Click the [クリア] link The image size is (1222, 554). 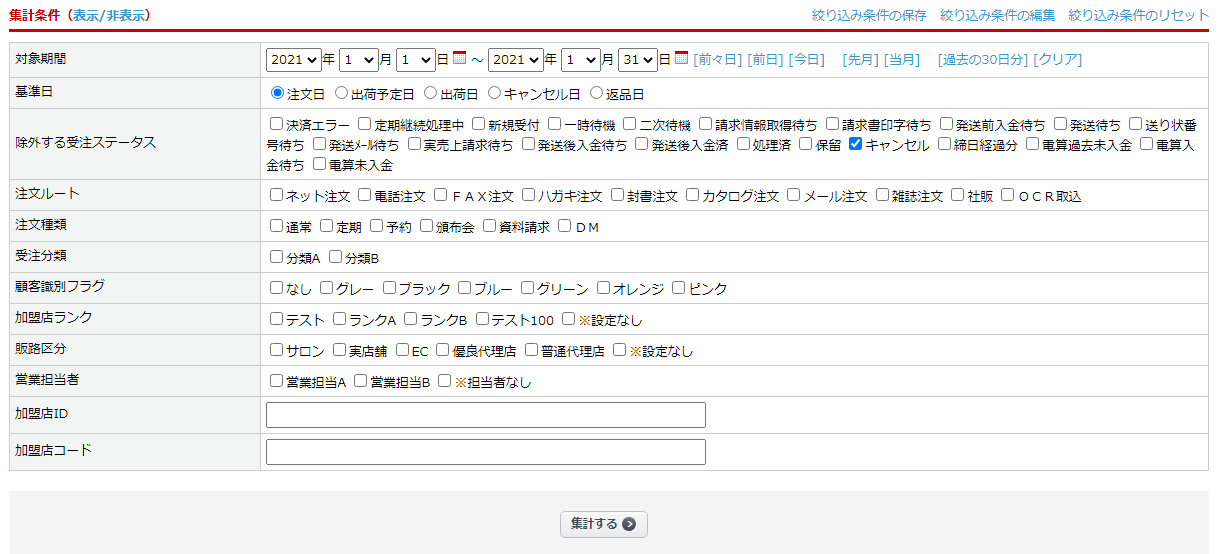[1057, 60]
